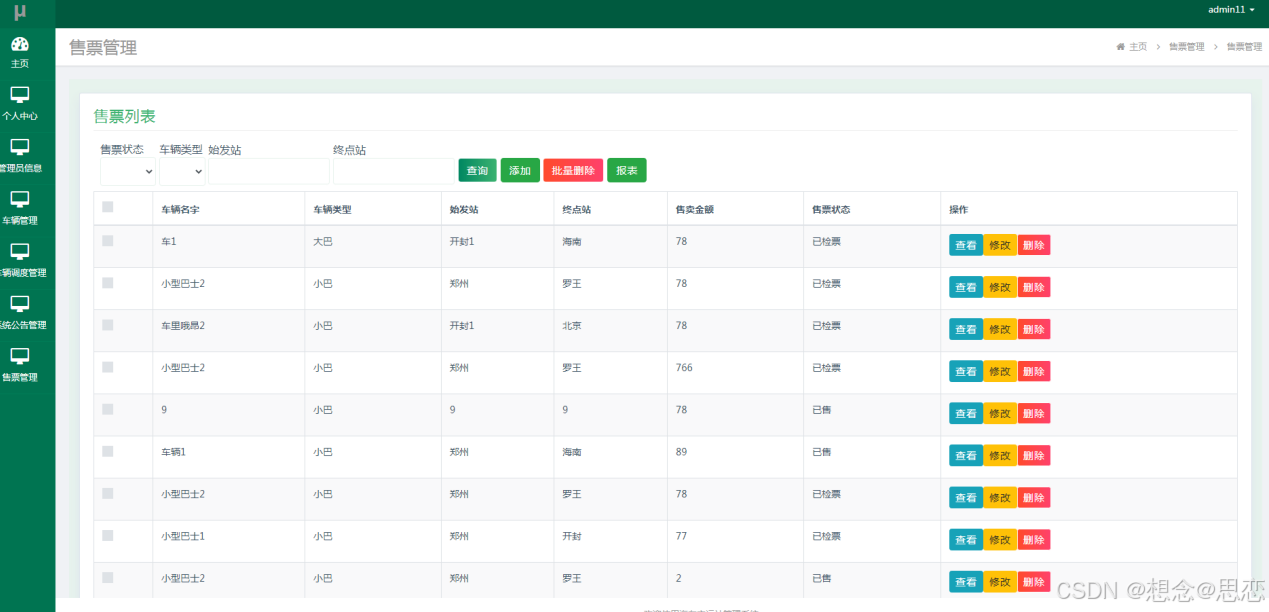Open the 售票状态 dropdown filter

coord(128,172)
